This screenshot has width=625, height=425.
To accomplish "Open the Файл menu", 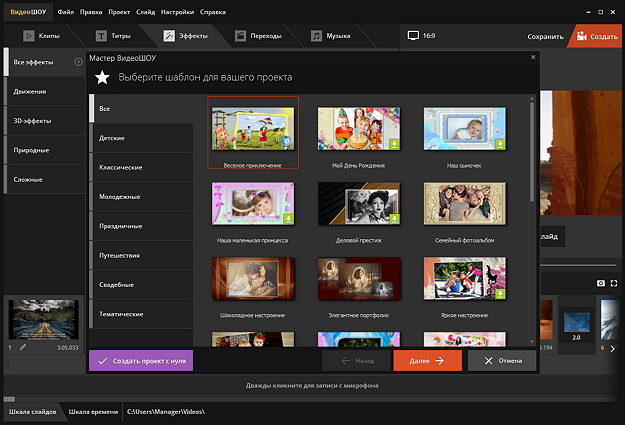I will pos(66,10).
